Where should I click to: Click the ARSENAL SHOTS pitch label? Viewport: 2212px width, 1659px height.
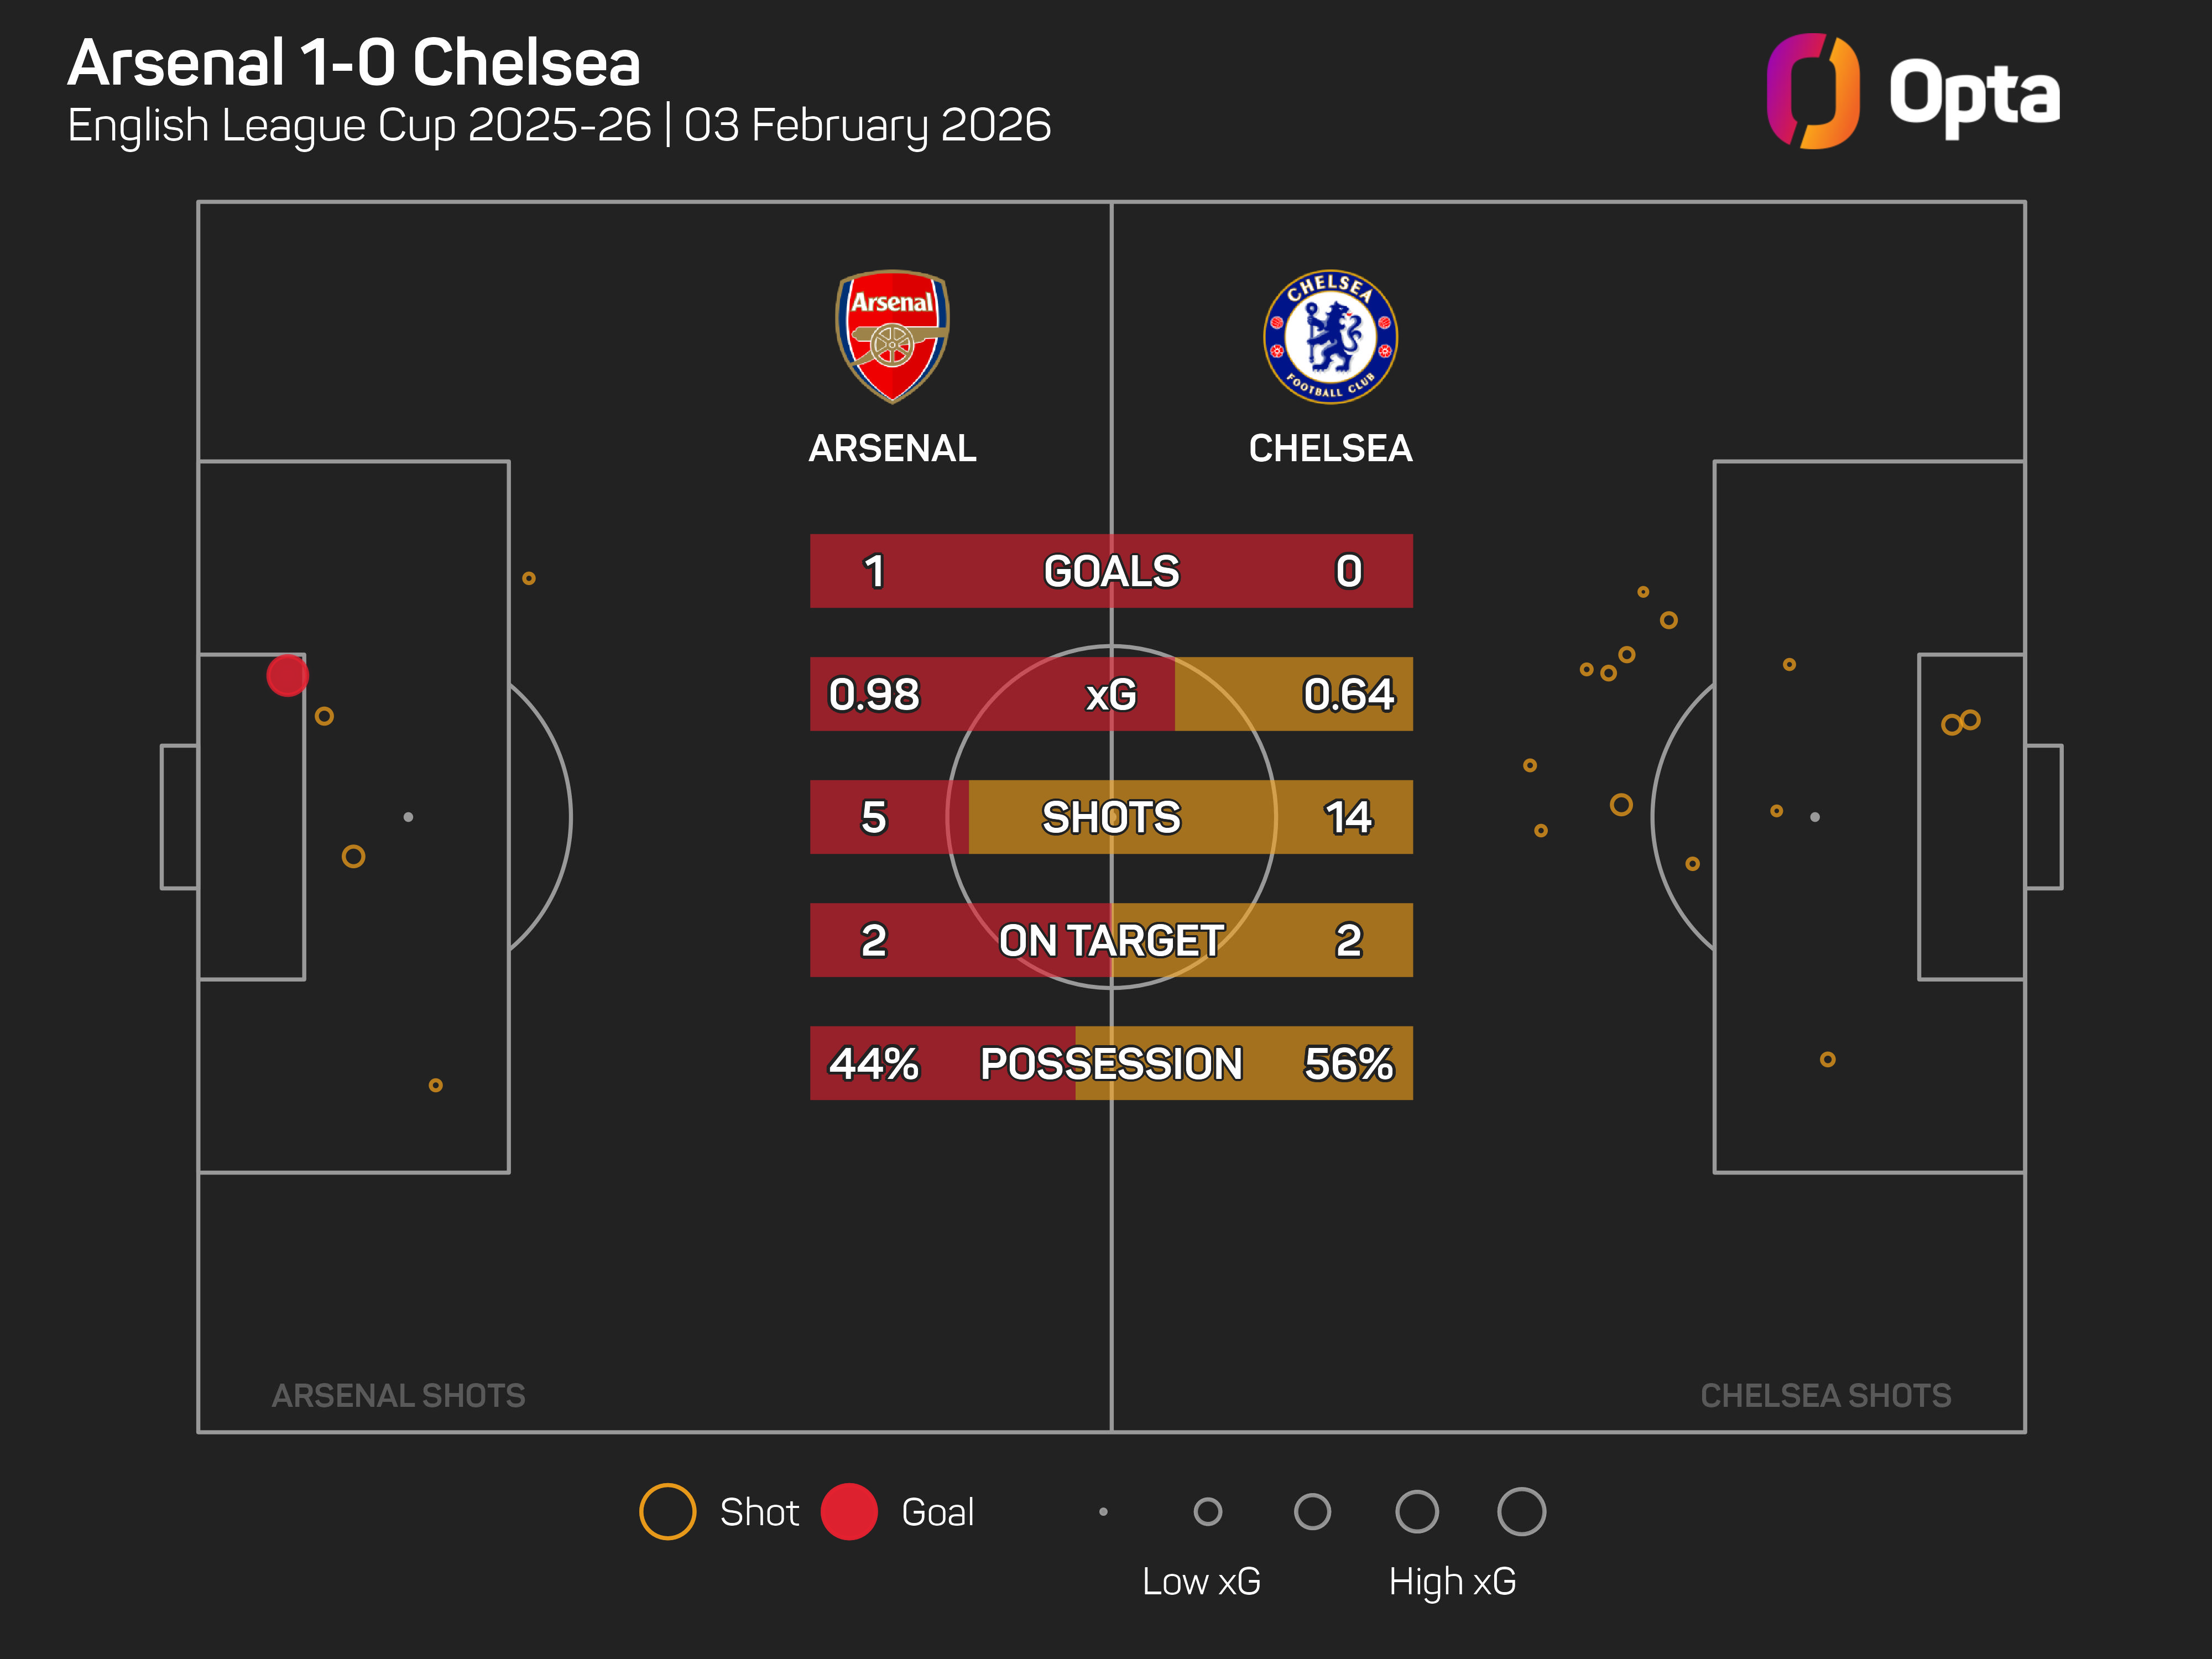pyautogui.click(x=398, y=1395)
